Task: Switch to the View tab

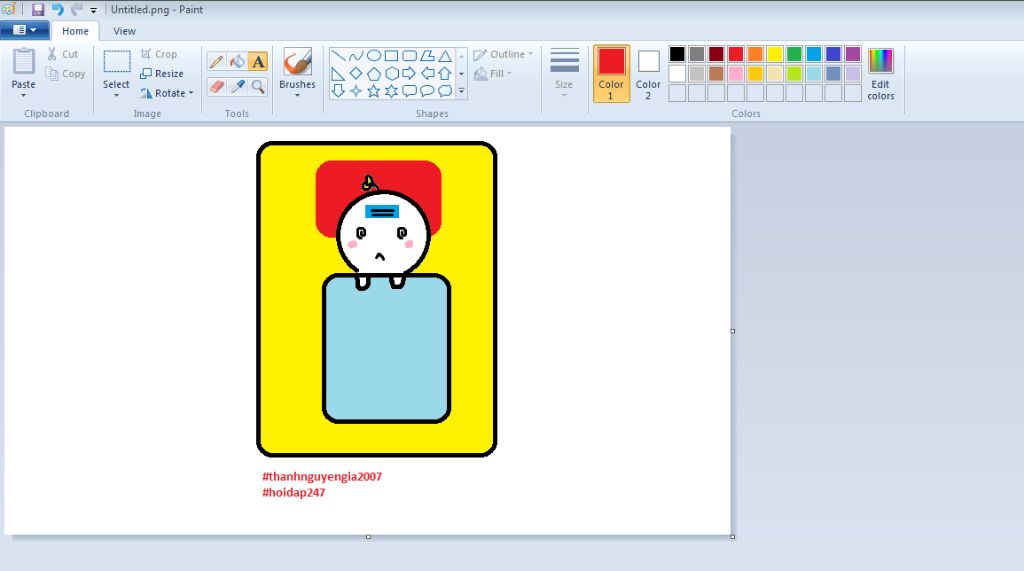Action: click(x=124, y=31)
